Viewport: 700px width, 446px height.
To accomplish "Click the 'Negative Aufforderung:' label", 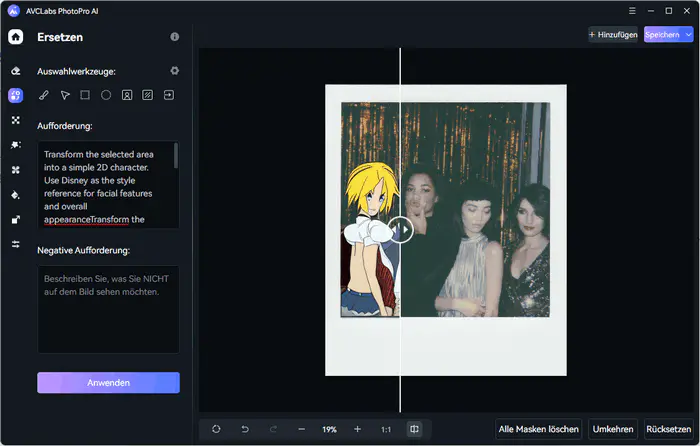I will tap(83, 250).
